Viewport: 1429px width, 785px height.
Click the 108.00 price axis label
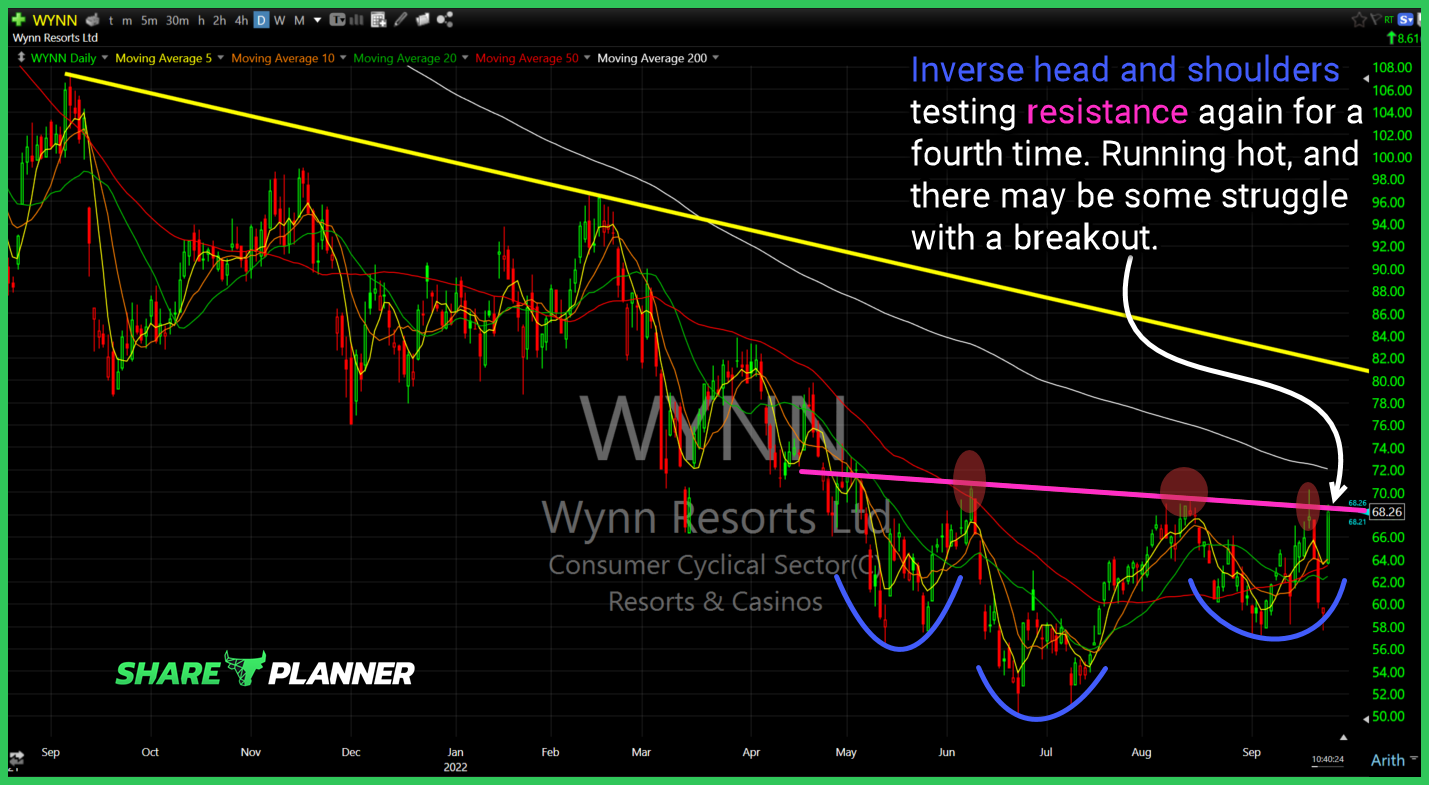point(1391,68)
